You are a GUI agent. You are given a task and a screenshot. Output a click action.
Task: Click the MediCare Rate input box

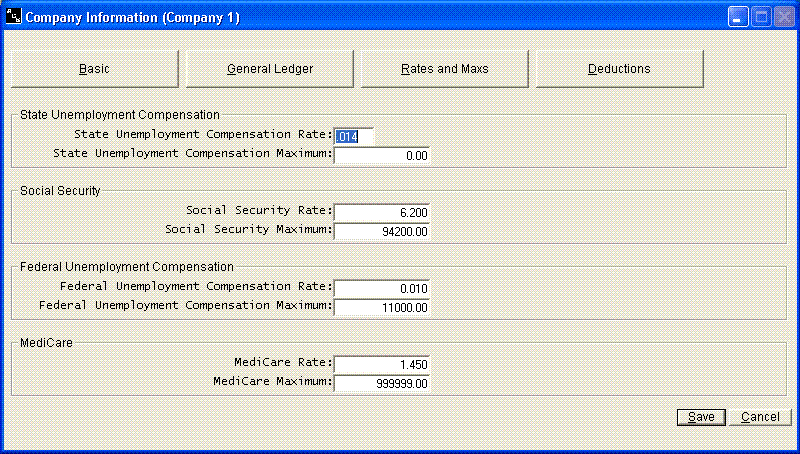click(x=382, y=363)
